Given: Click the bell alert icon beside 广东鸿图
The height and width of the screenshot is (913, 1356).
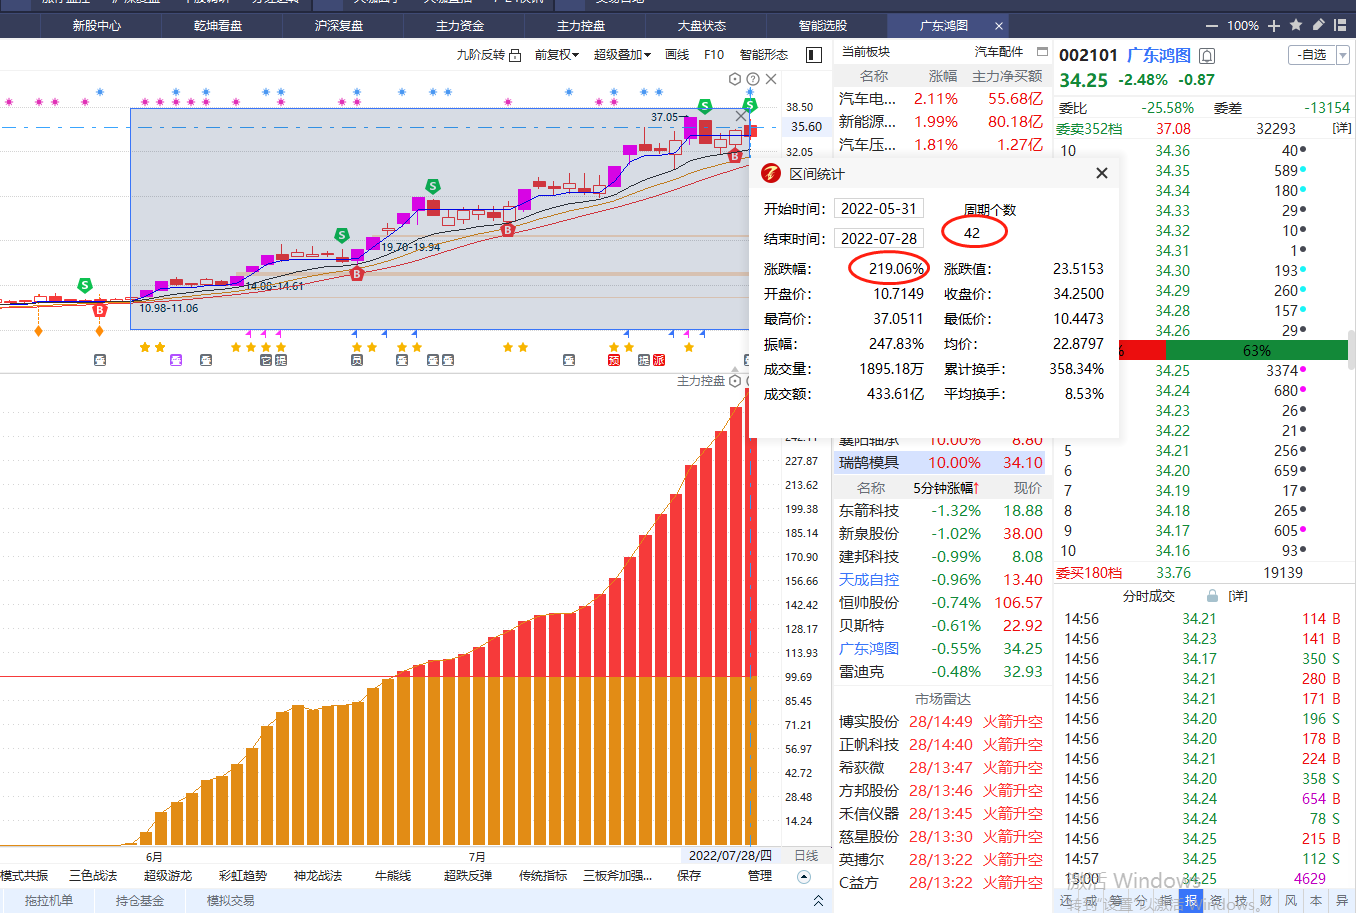Looking at the screenshot, I should [x=1207, y=56].
